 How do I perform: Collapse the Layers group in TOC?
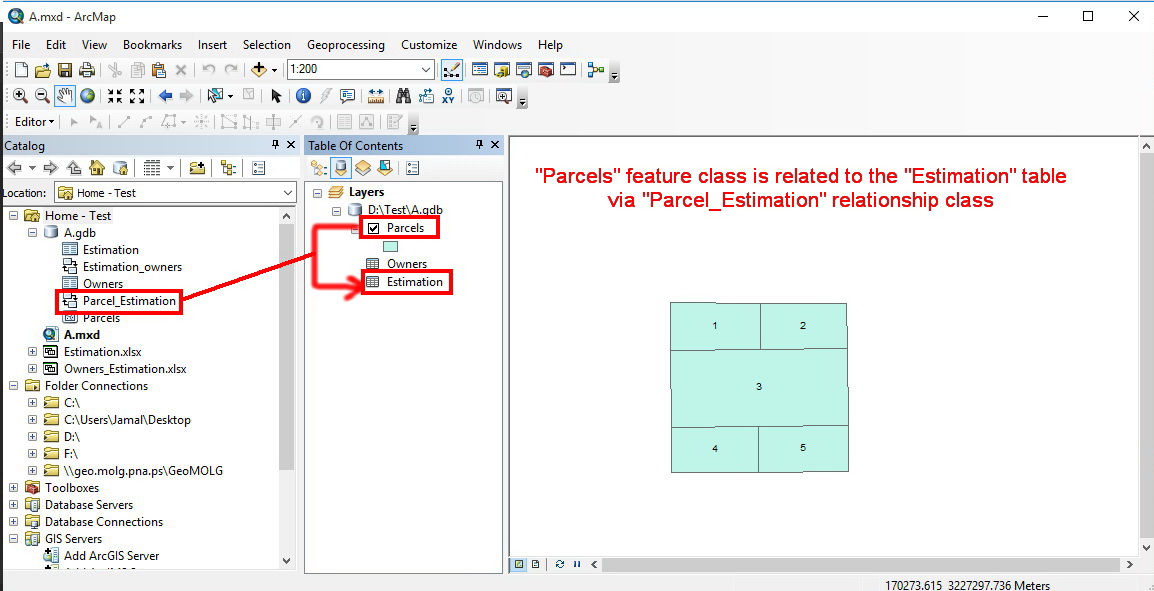[x=317, y=192]
